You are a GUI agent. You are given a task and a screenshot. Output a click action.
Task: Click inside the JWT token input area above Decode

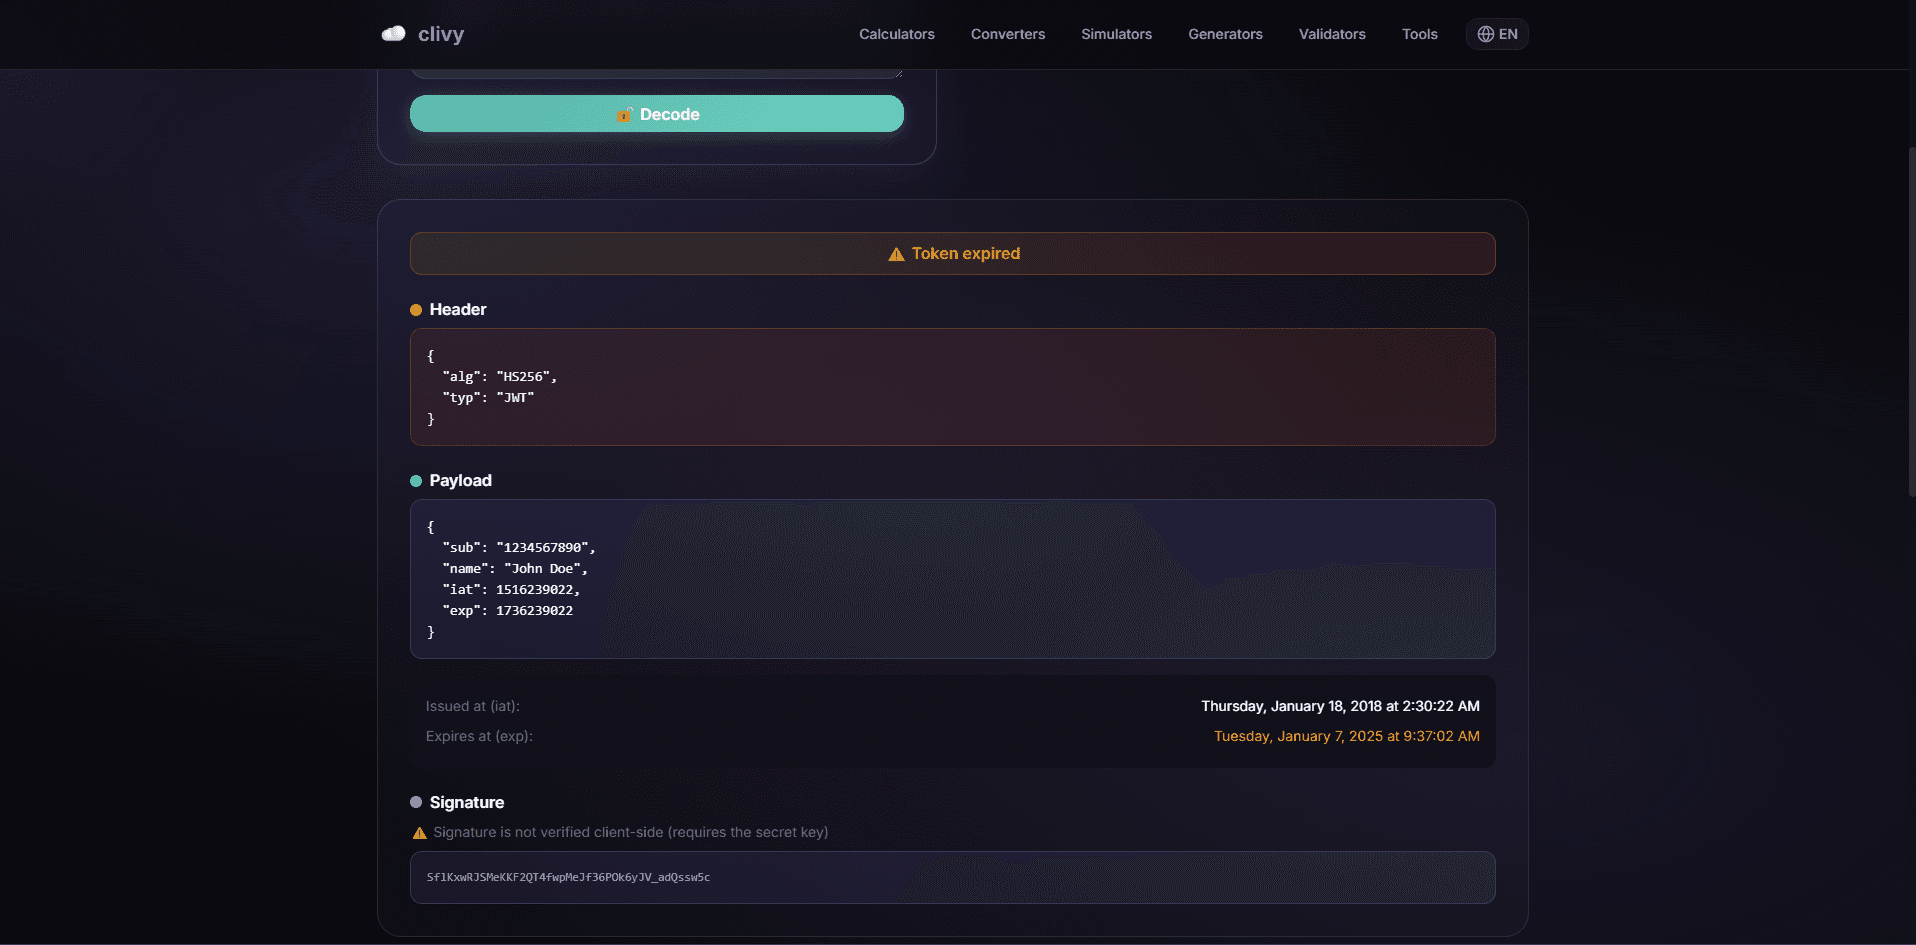pos(656,65)
